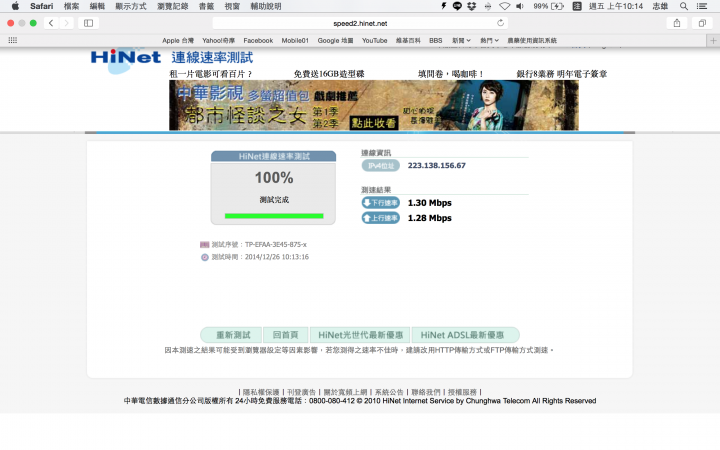Open the BBS bookmark
Screen dimensions: 720x450
[435, 40]
